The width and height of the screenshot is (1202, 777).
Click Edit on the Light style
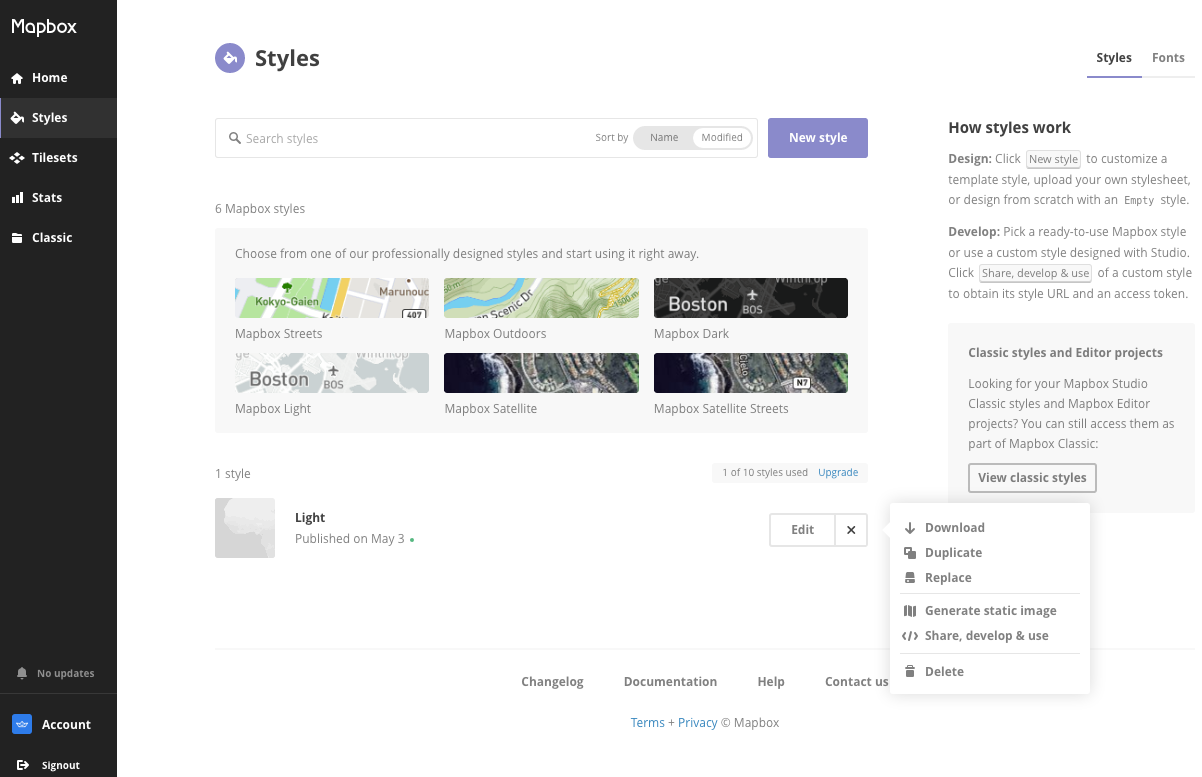(x=801, y=529)
